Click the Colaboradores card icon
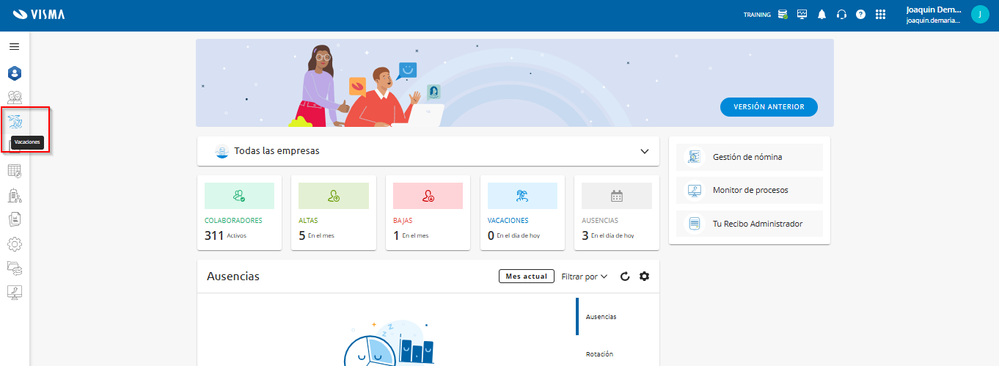Screen dimensions: 999x366 tap(239, 196)
